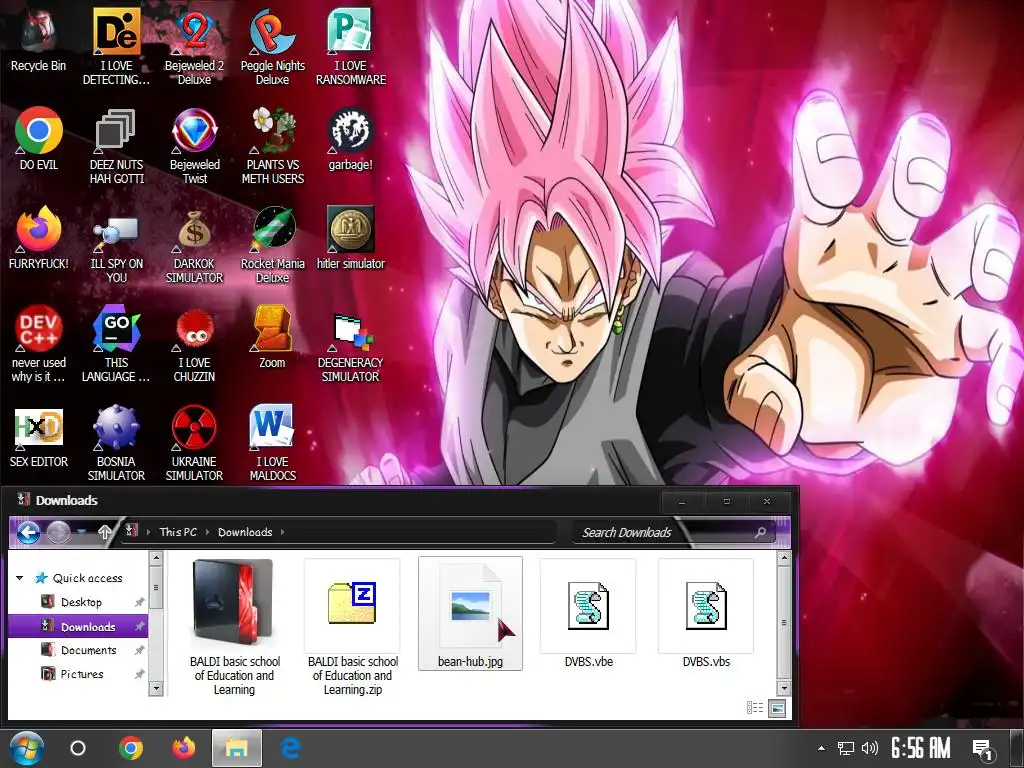
Task: Open the DEV C++ desktop shortcut
Action: (x=39, y=344)
